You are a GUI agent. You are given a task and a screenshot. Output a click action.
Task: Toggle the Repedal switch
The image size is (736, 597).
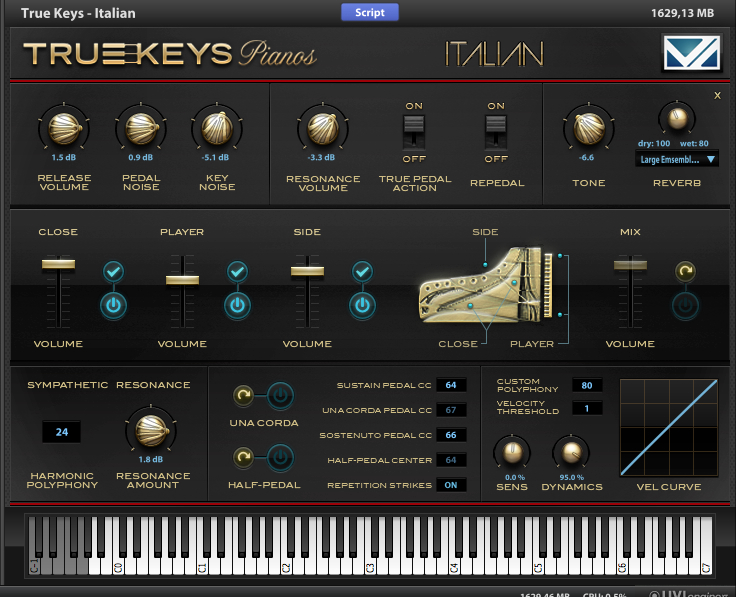496,132
